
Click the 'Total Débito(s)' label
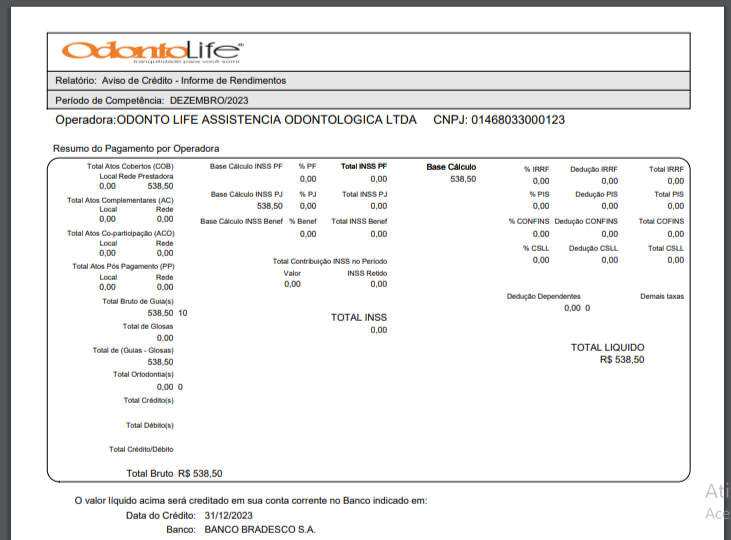coord(150,425)
